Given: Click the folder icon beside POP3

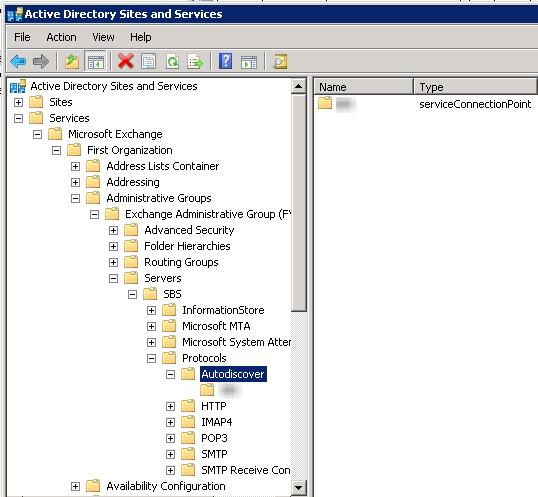Looking at the screenshot, I should click(x=188, y=438).
